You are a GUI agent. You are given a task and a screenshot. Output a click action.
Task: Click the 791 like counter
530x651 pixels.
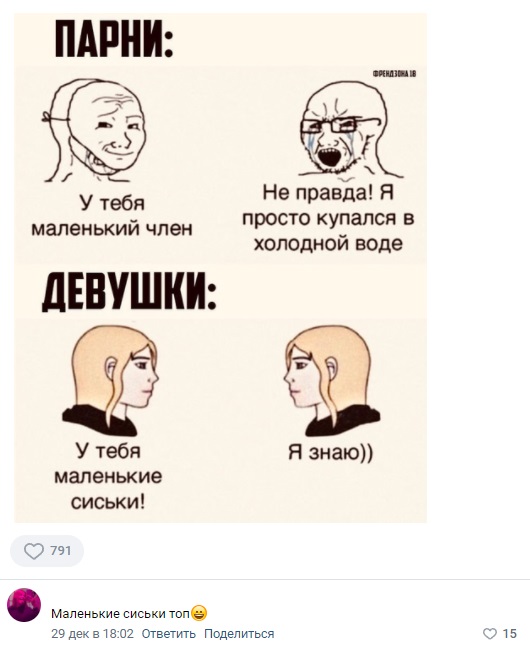(x=61, y=551)
